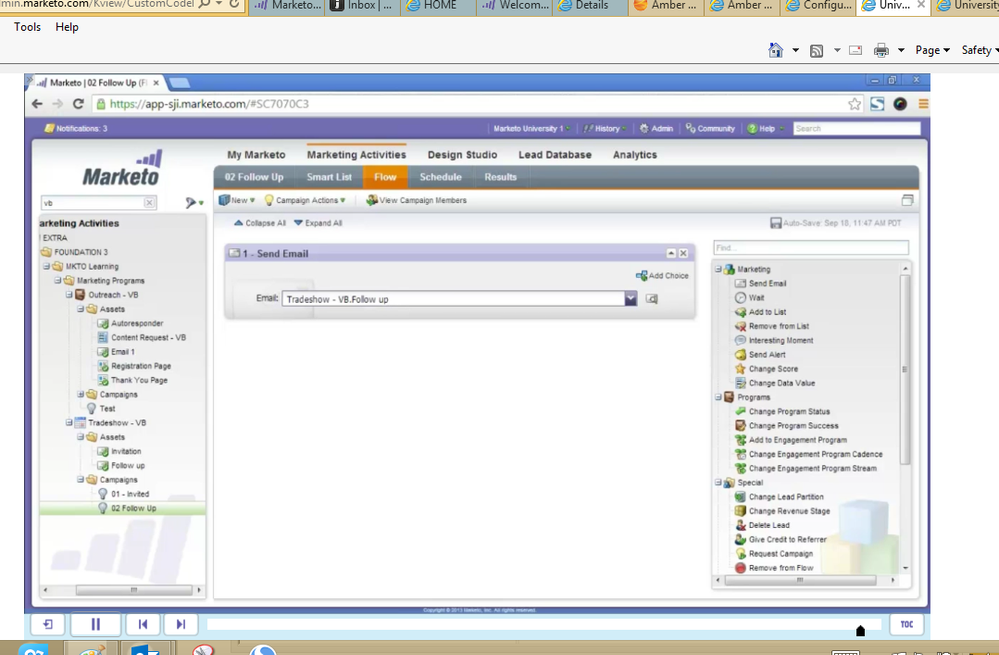
Task: Select the Remove from Flow action
Action: [774, 568]
